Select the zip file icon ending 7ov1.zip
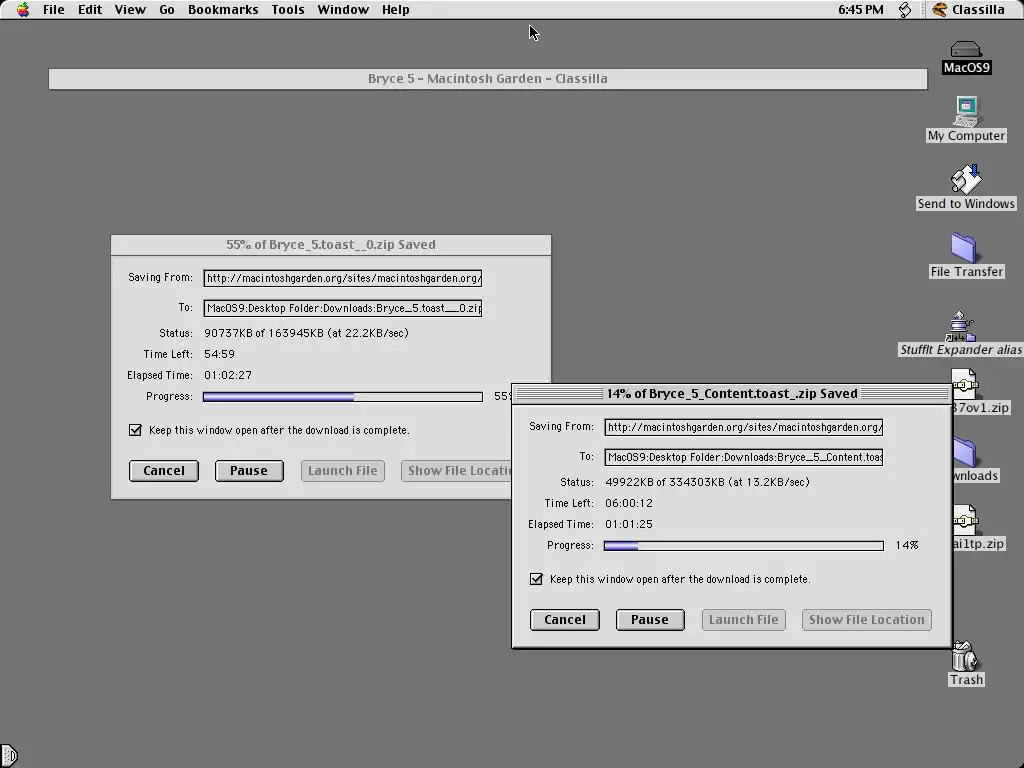Screen dimensions: 1024x768 tap(965, 384)
